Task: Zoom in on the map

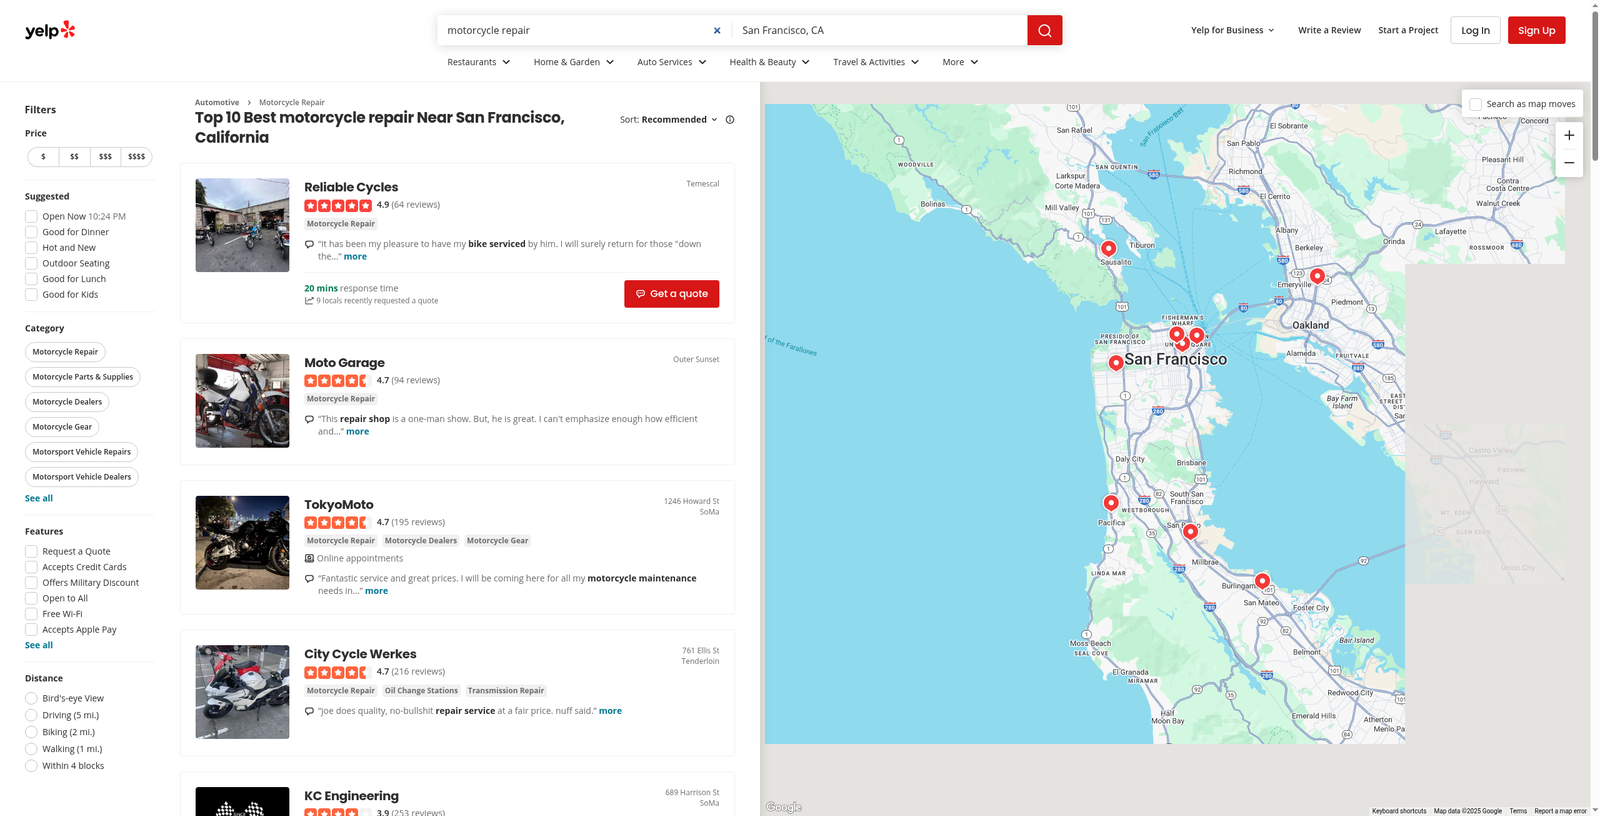Action: (1569, 135)
